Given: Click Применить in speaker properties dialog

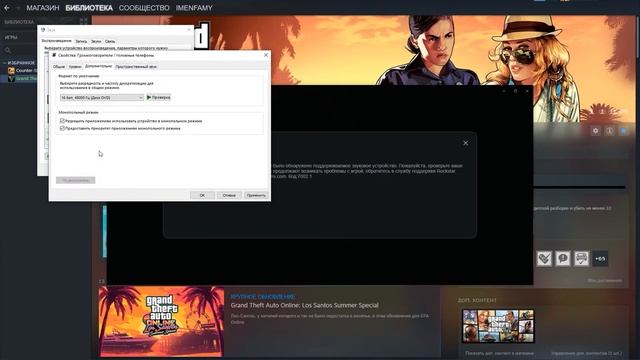Looking at the screenshot, I should [256, 196].
